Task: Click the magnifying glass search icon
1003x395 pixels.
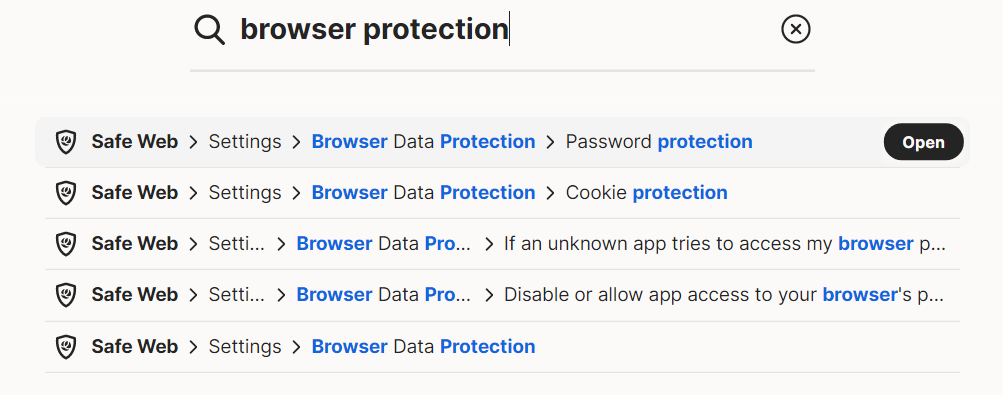Action: click(210, 30)
